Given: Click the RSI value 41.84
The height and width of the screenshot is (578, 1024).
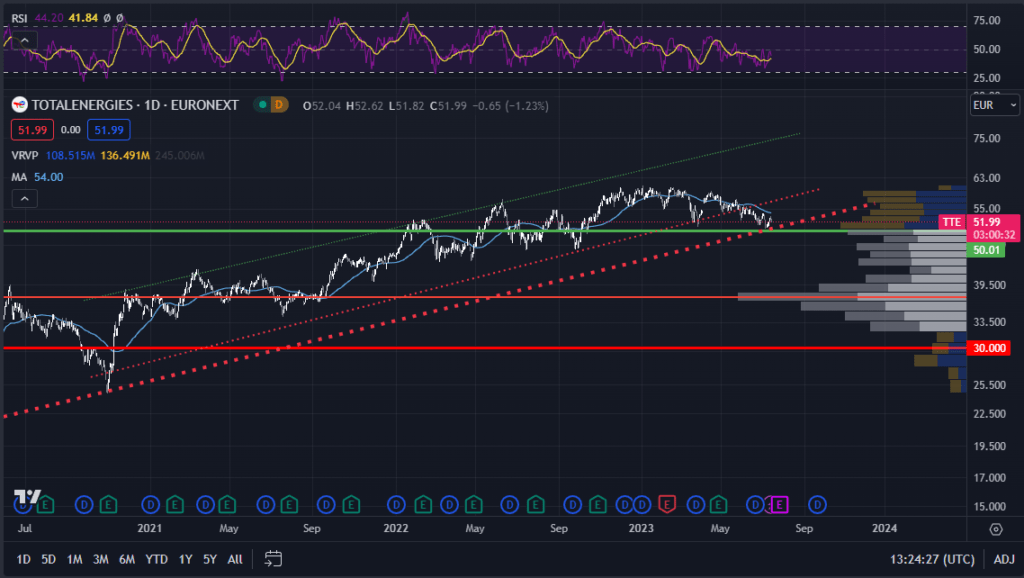Looking at the screenshot, I should click(83, 18).
